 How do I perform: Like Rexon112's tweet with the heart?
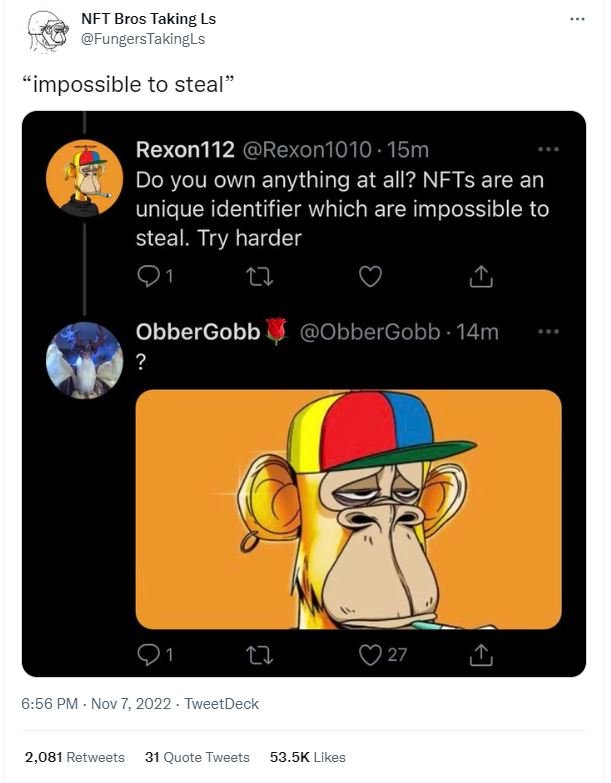point(371,276)
